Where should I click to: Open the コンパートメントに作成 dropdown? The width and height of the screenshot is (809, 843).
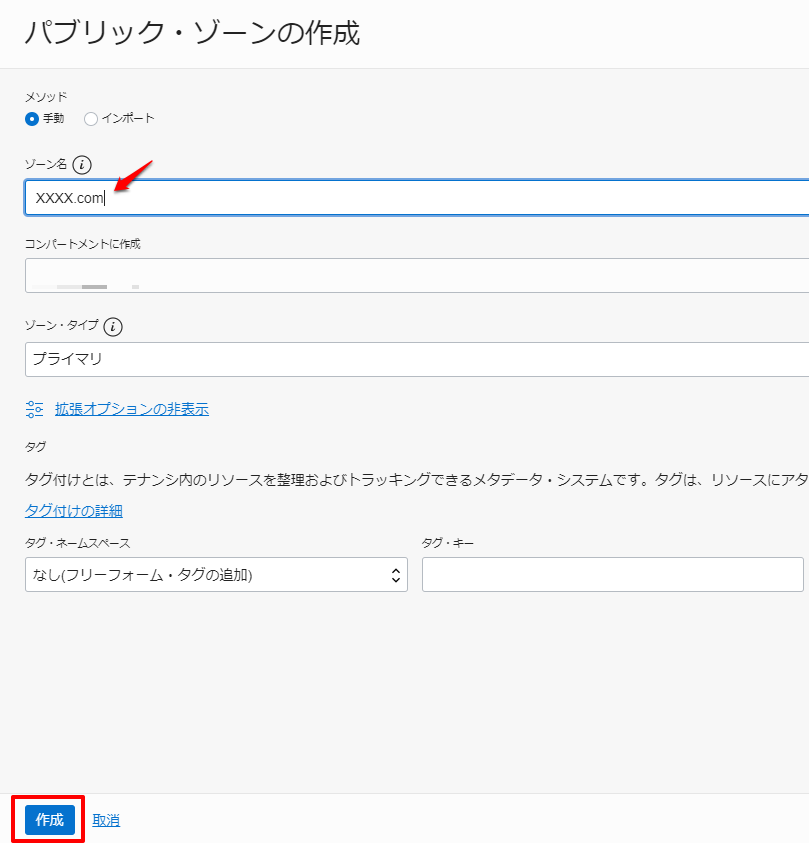(400, 275)
